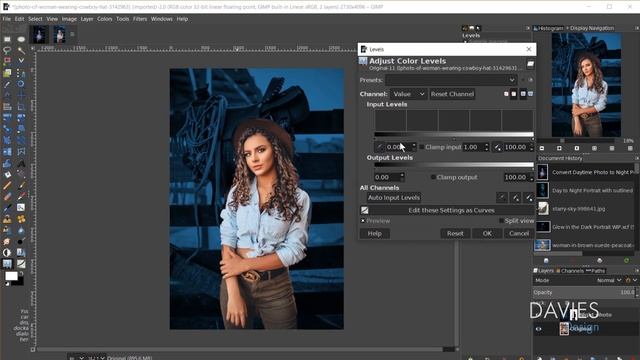Open Layers dock configure menu arrow
Viewport: 640px width, 360px height.
click(x=637, y=271)
